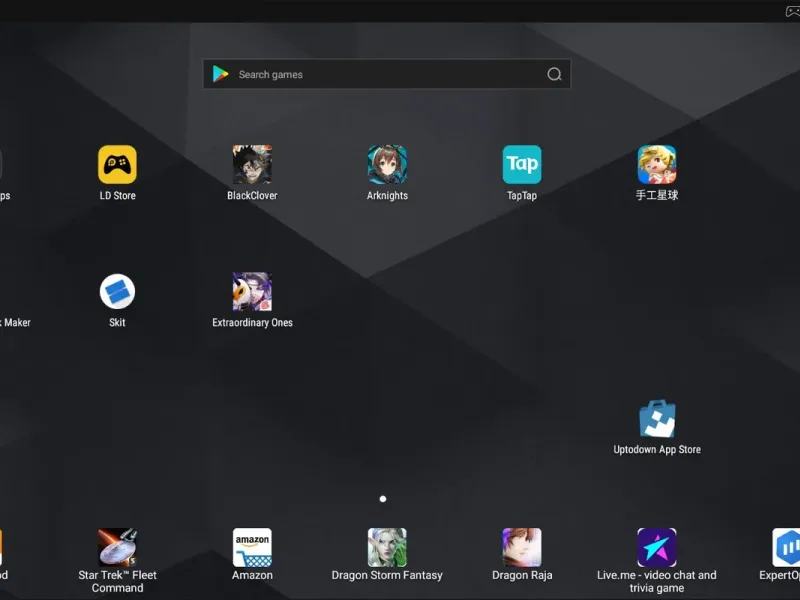Launch Star Trek Fleet Command
The width and height of the screenshot is (800, 600).
coord(117,547)
